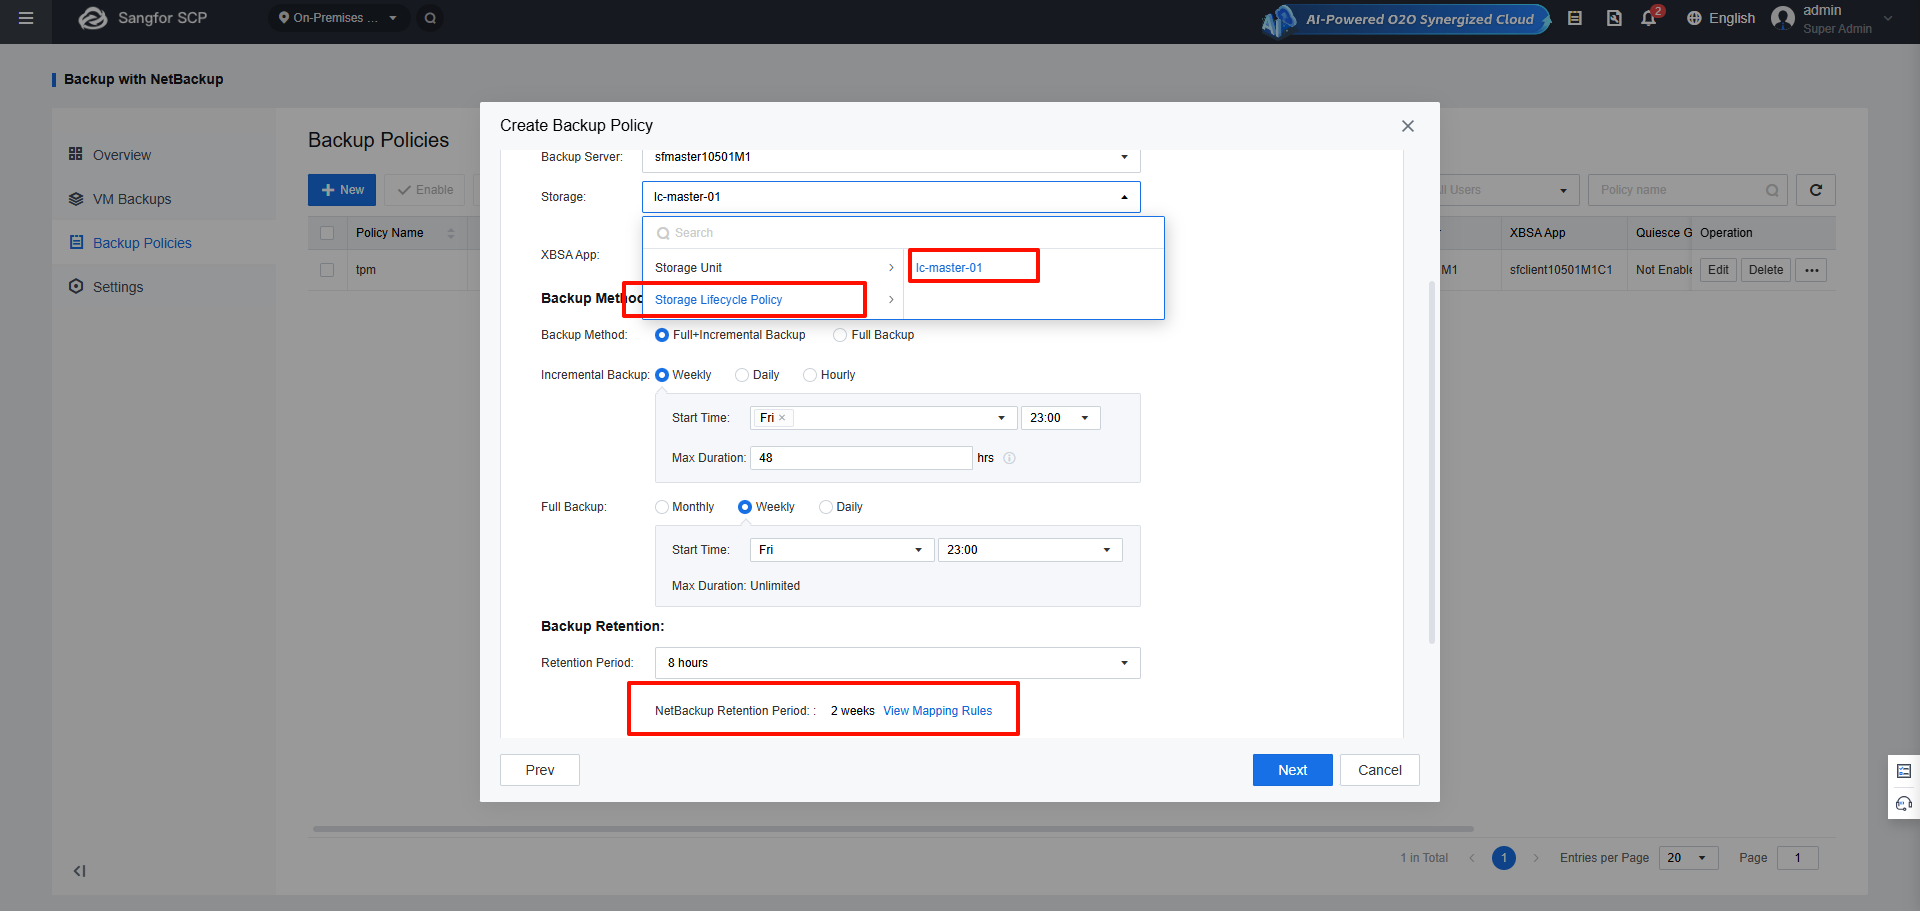Open more actions for tpm policy
The width and height of the screenshot is (1920, 911).
pyautogui.click(x=1811, y=270)
